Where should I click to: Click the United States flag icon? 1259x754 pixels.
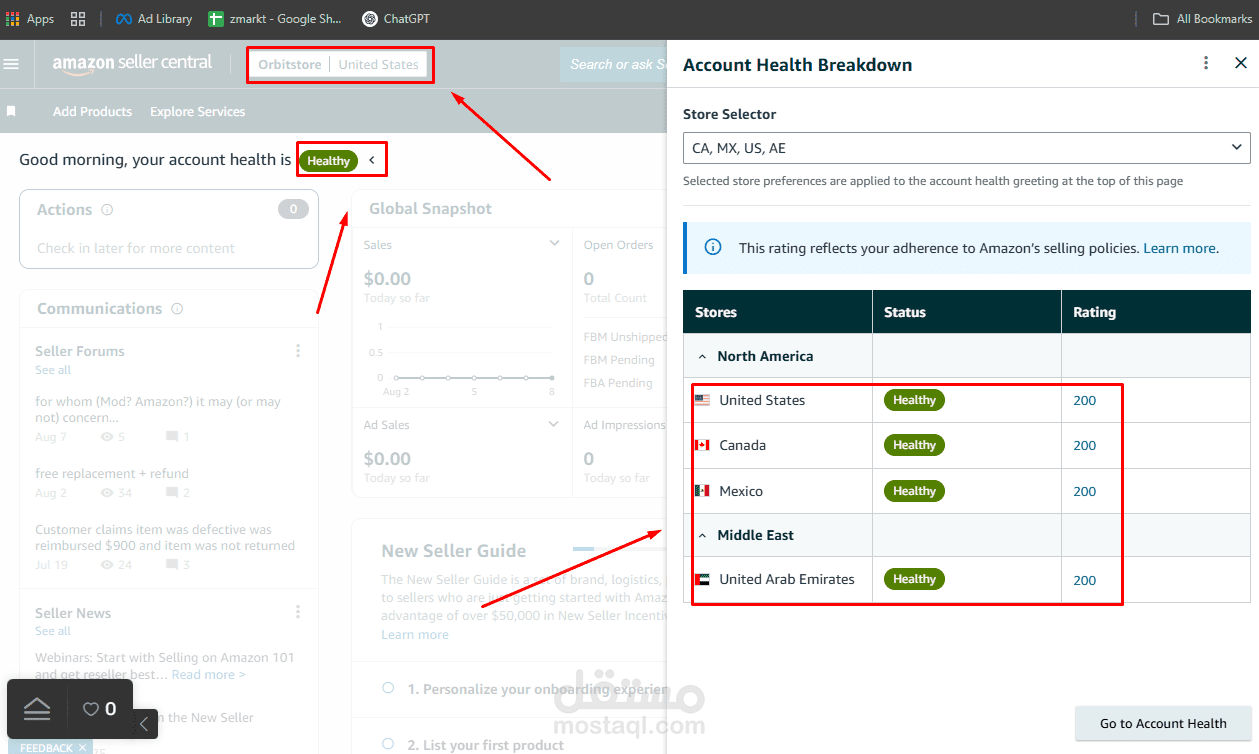tap(702, 400)
